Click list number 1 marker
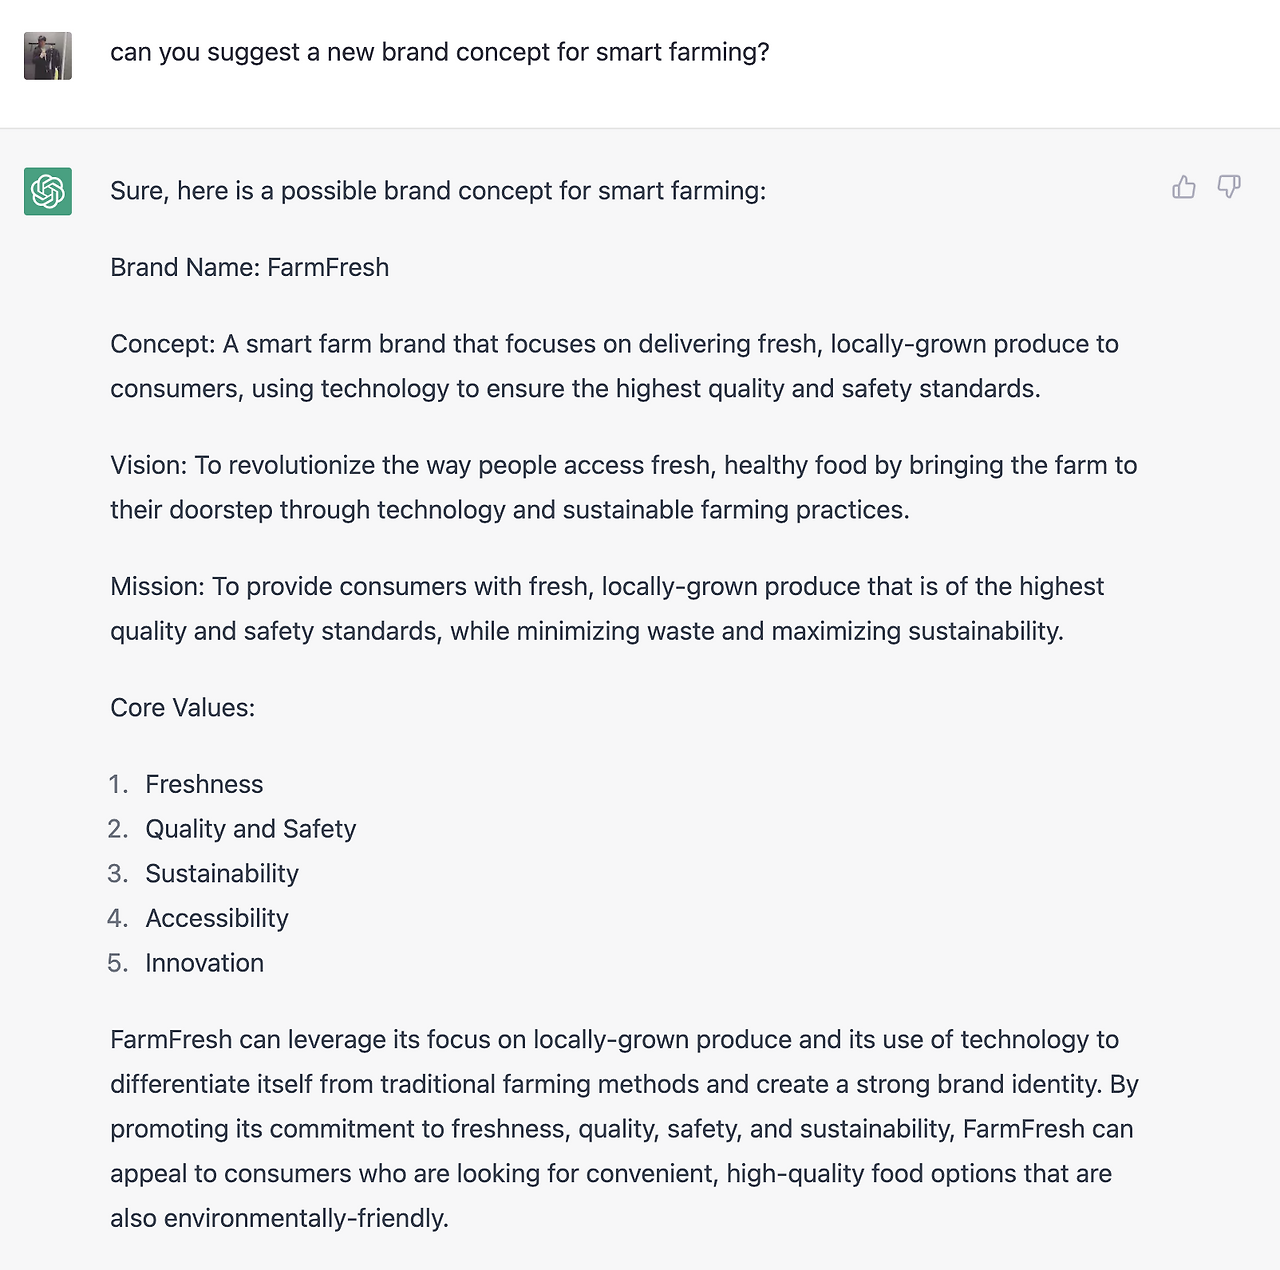The height and width of the screenshot is (1270, 1280). coord(118,785)
